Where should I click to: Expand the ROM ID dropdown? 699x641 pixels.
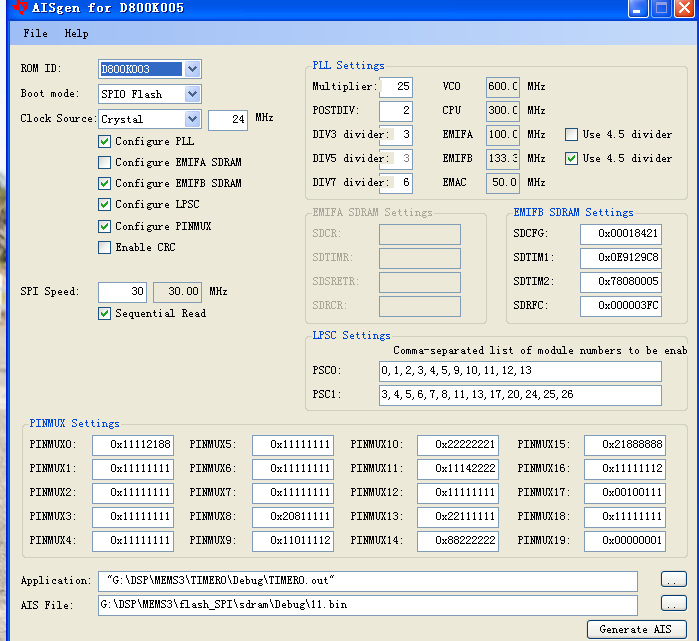pyautogui.click(x=193, y=69)
